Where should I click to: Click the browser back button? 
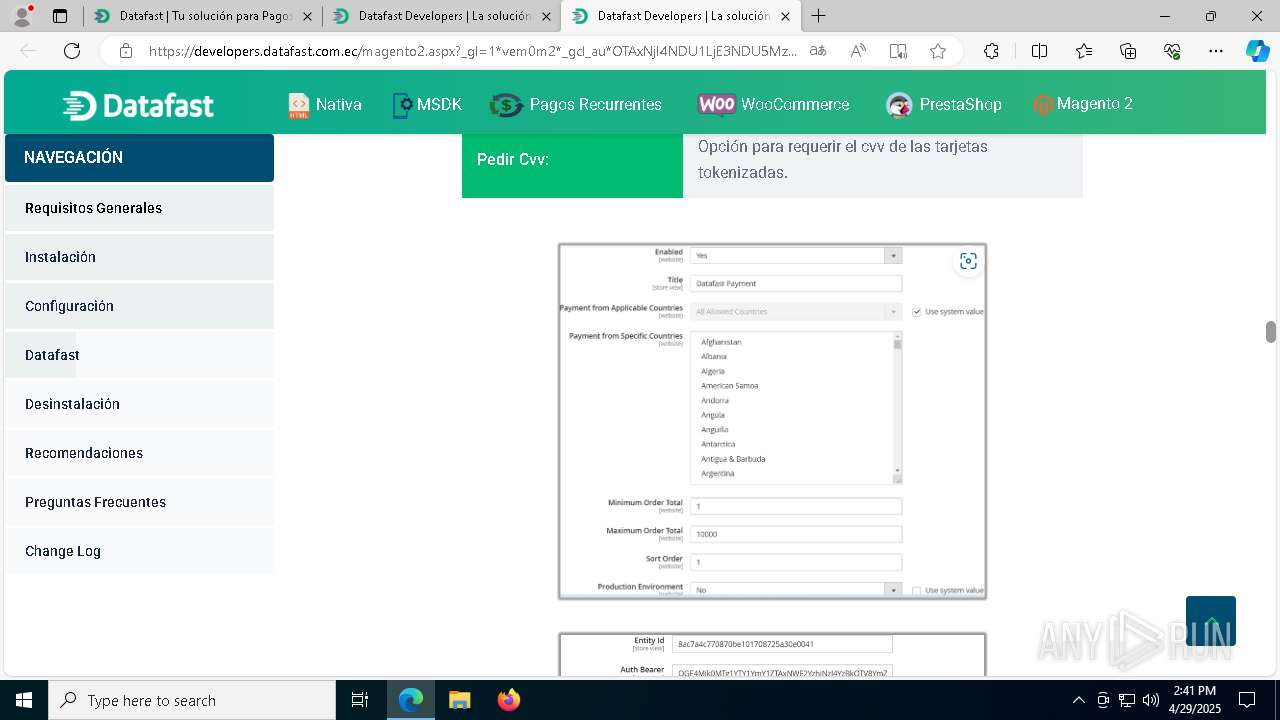coord(28,51)
